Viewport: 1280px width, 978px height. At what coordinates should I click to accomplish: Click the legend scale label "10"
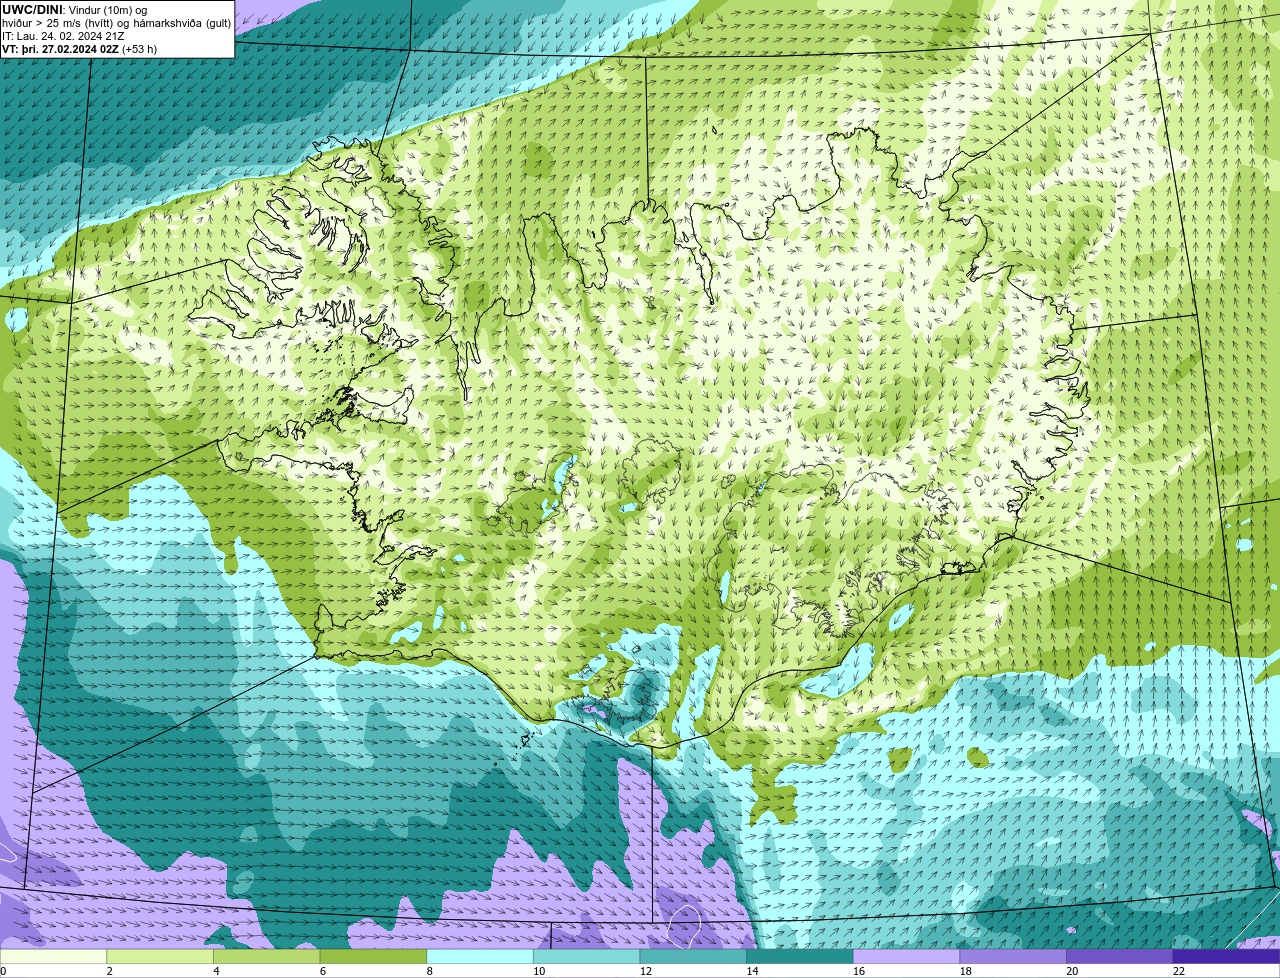pos(539,971)
